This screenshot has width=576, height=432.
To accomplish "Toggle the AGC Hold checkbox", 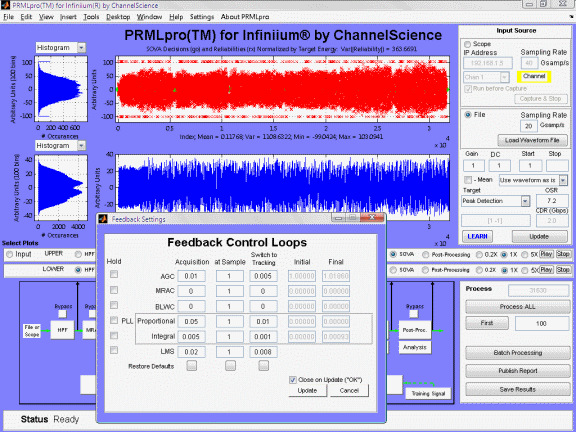I will point(114,274).
